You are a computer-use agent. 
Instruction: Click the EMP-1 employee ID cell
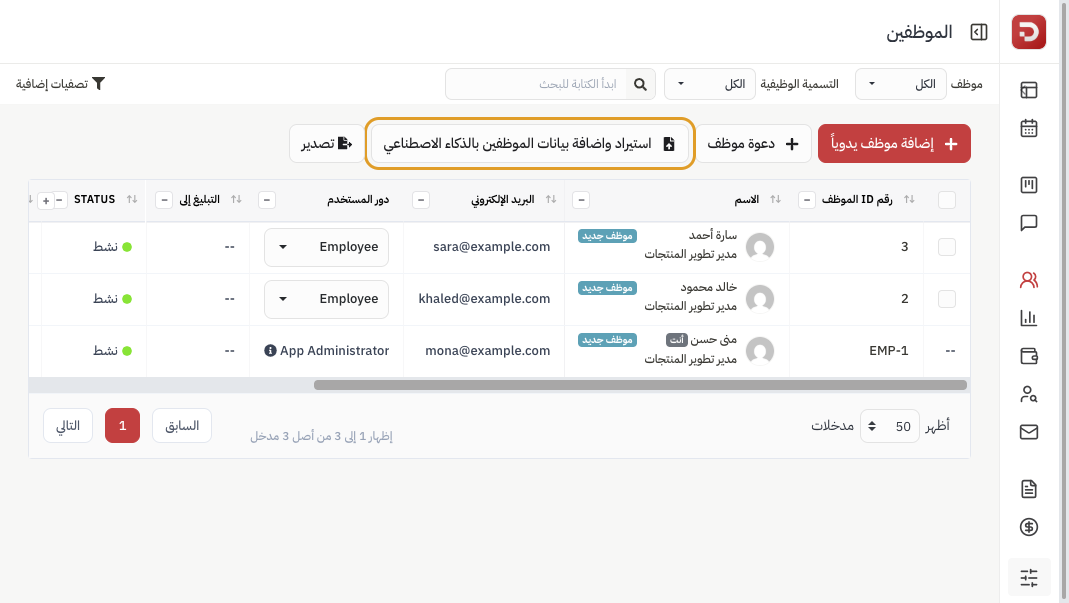click(889, 351)
